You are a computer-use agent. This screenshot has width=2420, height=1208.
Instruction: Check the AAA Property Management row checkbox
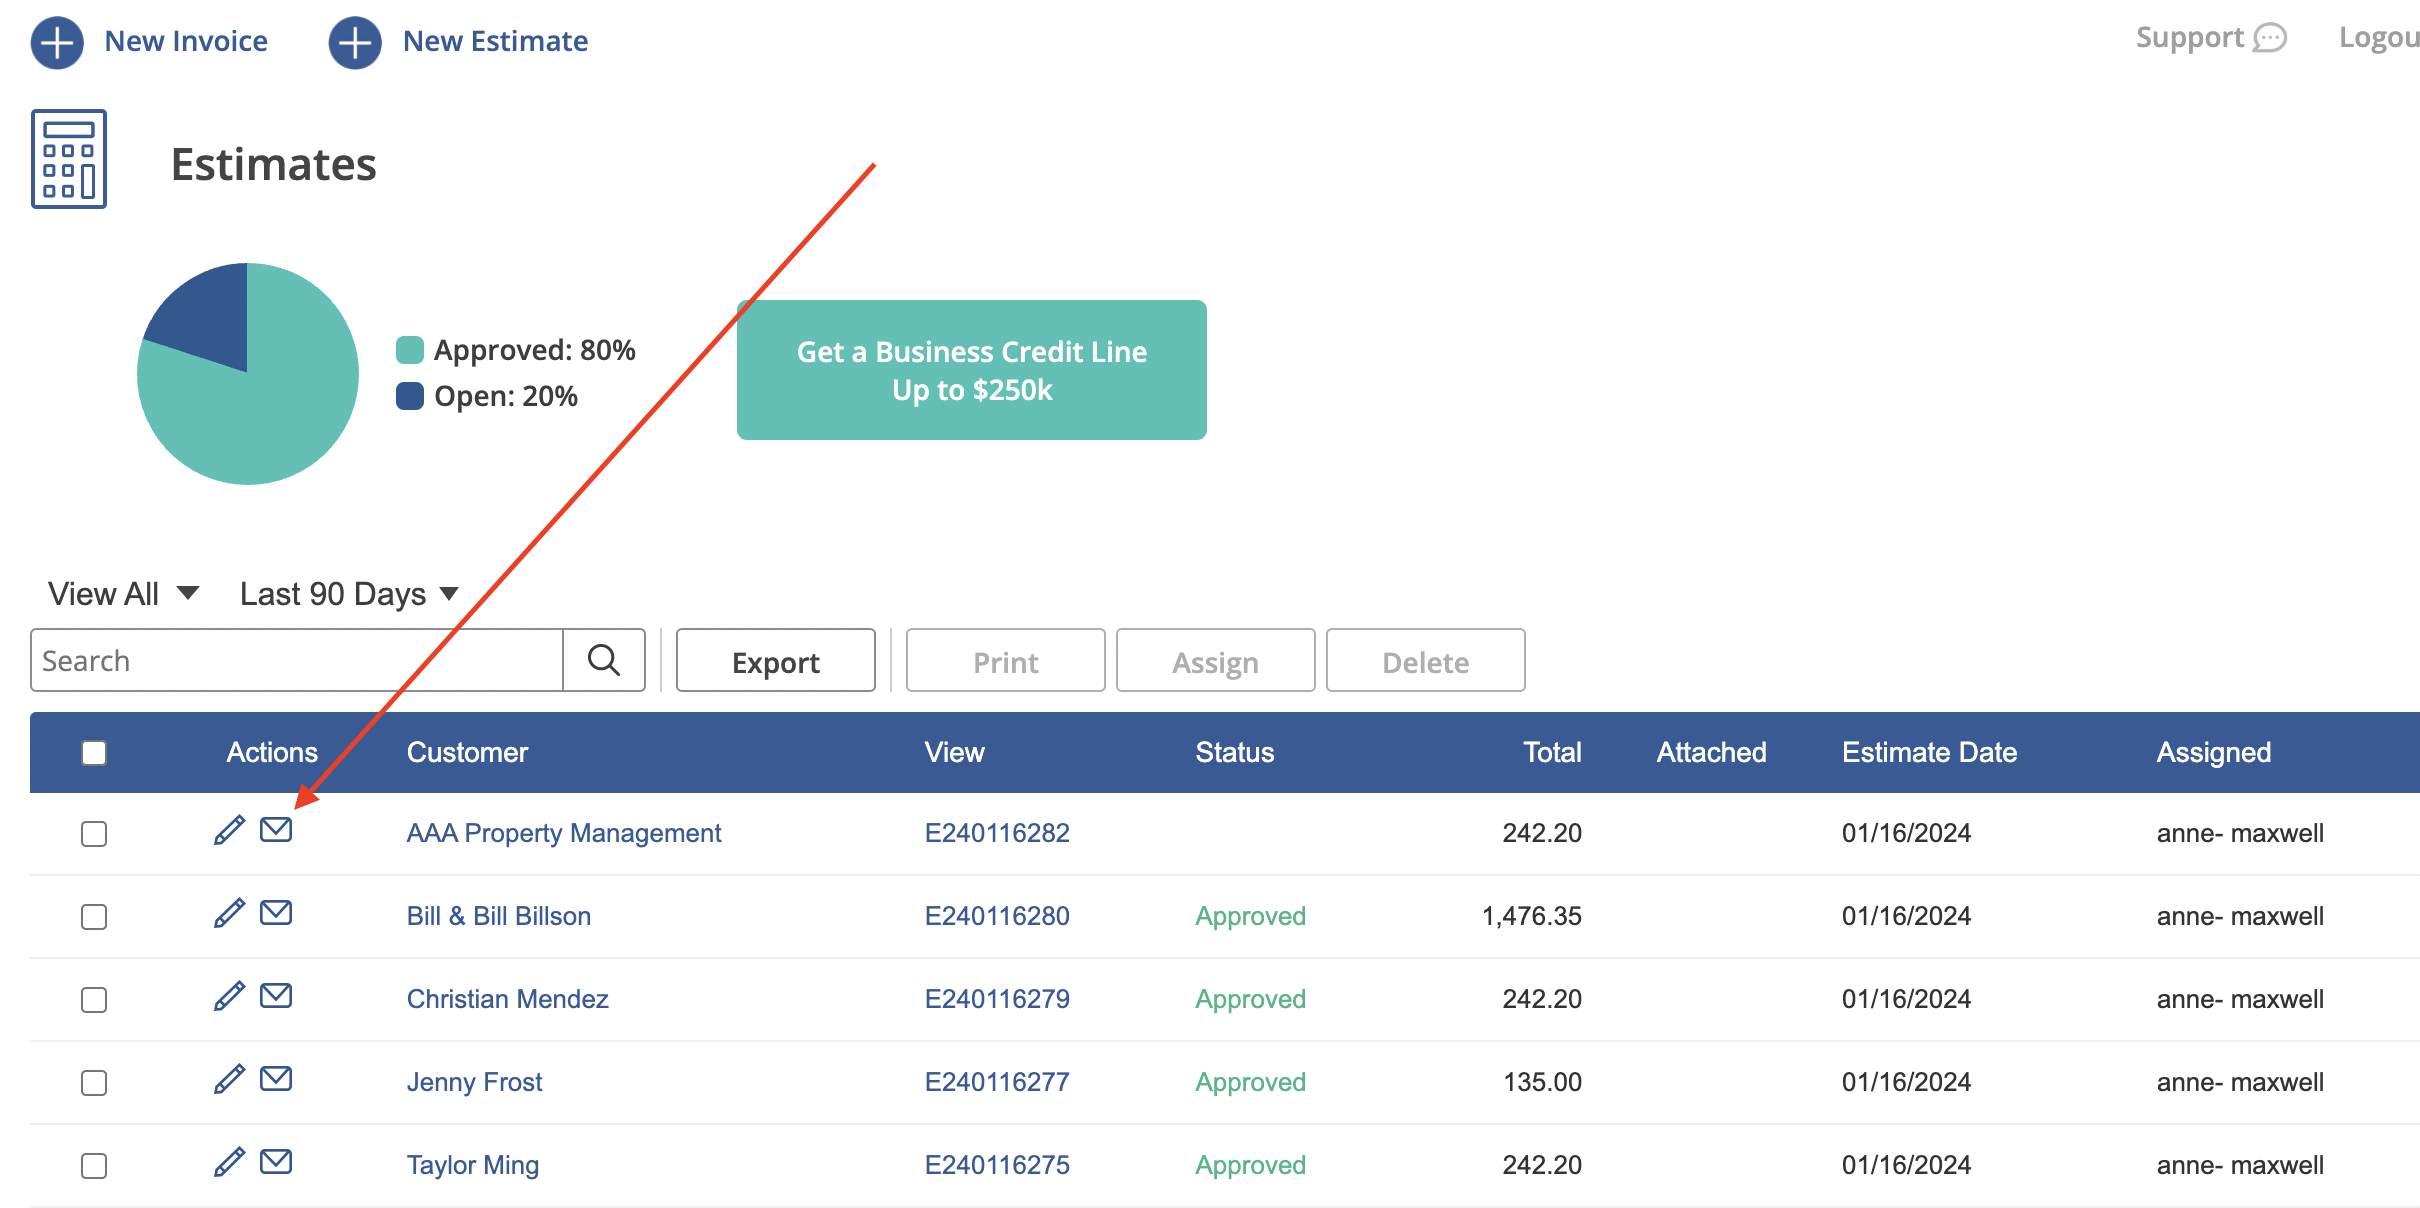coord(94,834)
